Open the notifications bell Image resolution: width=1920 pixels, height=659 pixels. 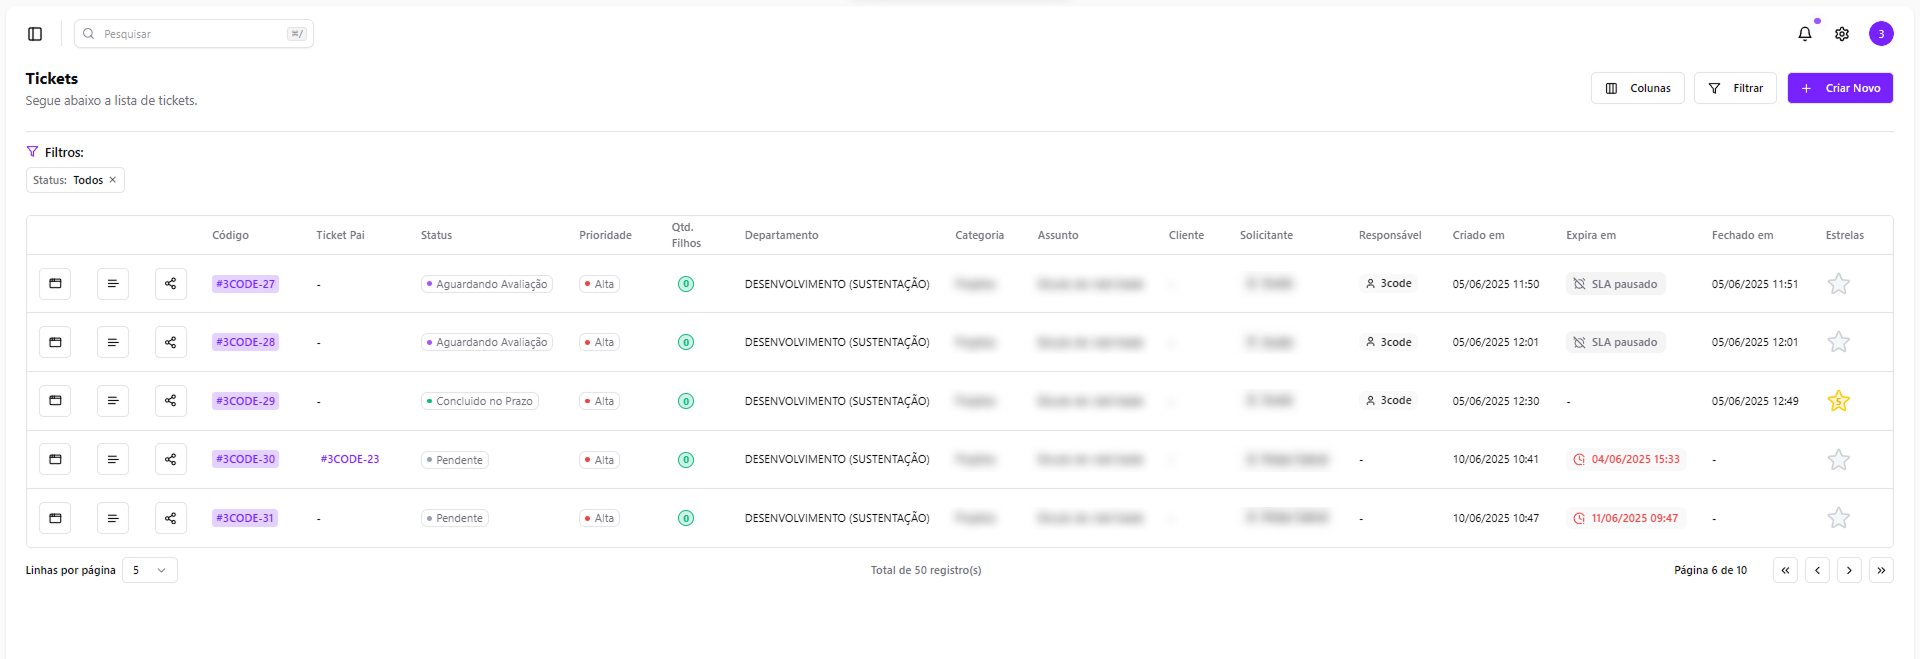pyautogui.click(x=1805, y=34)
